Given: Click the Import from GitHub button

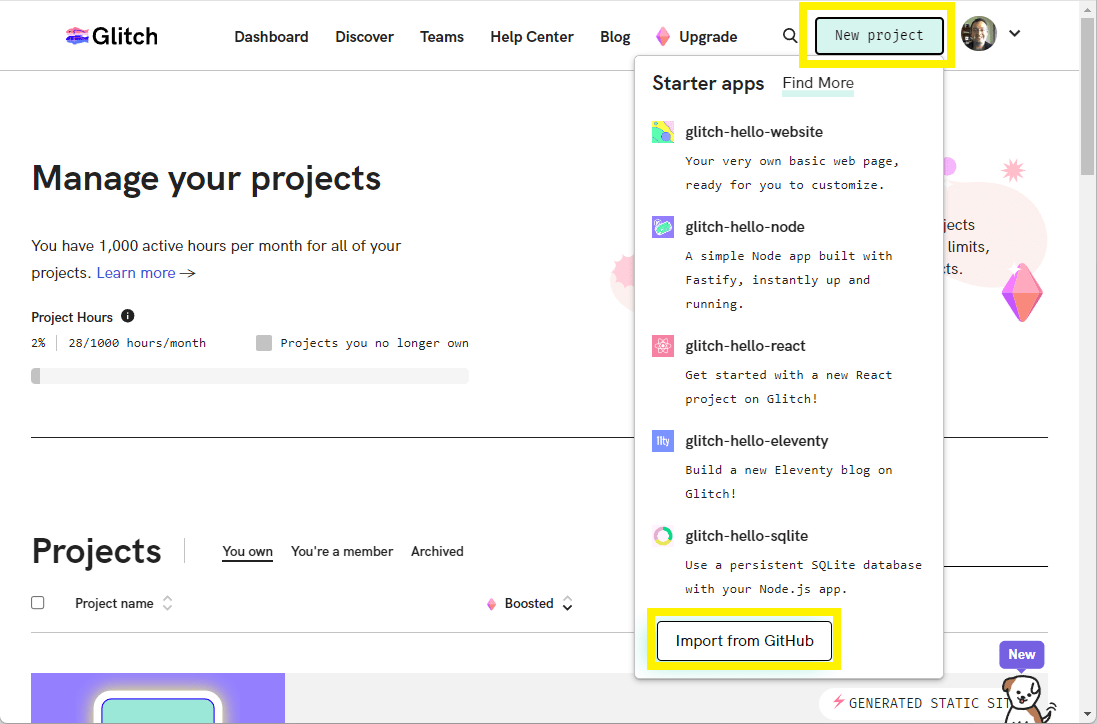Looking at the screenshot, I should pyautogui.click(x=744, y=640).
